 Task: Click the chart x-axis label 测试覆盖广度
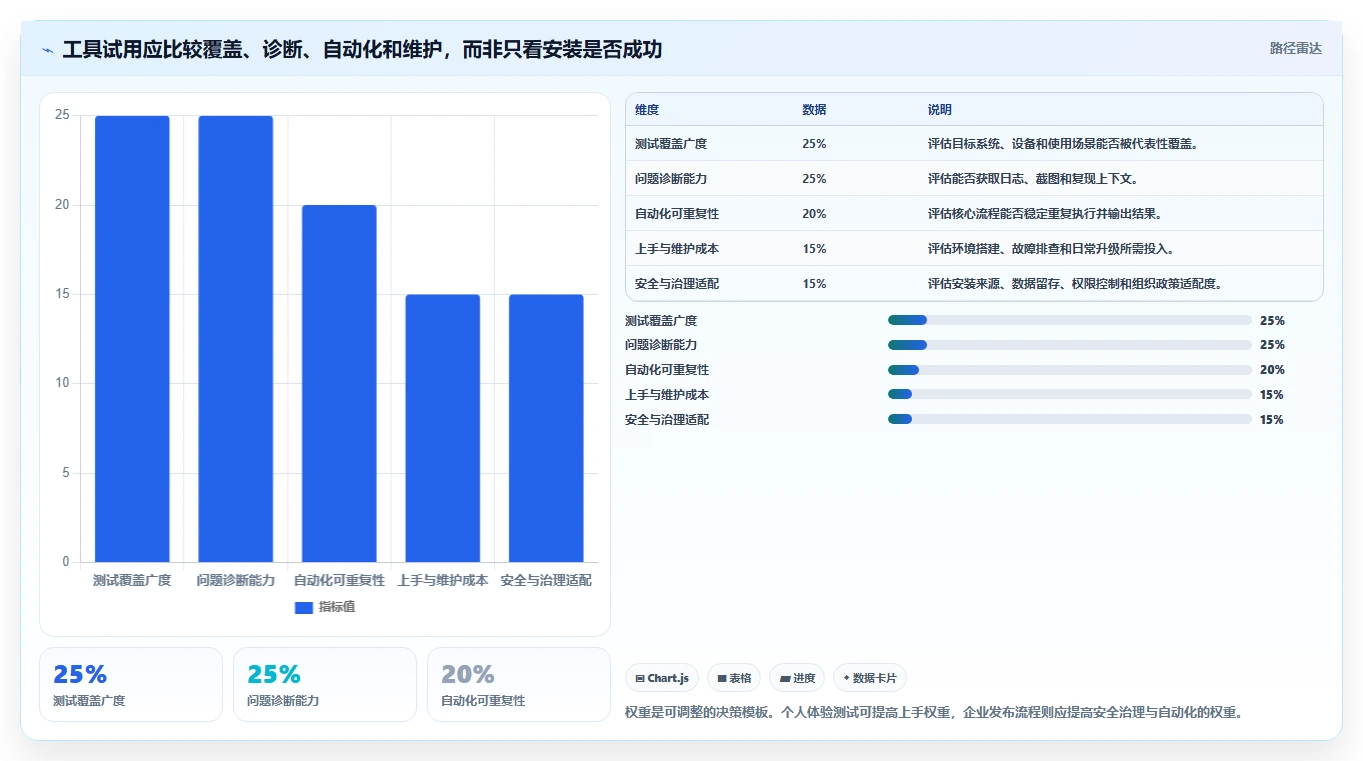click(x=132, y=580)
